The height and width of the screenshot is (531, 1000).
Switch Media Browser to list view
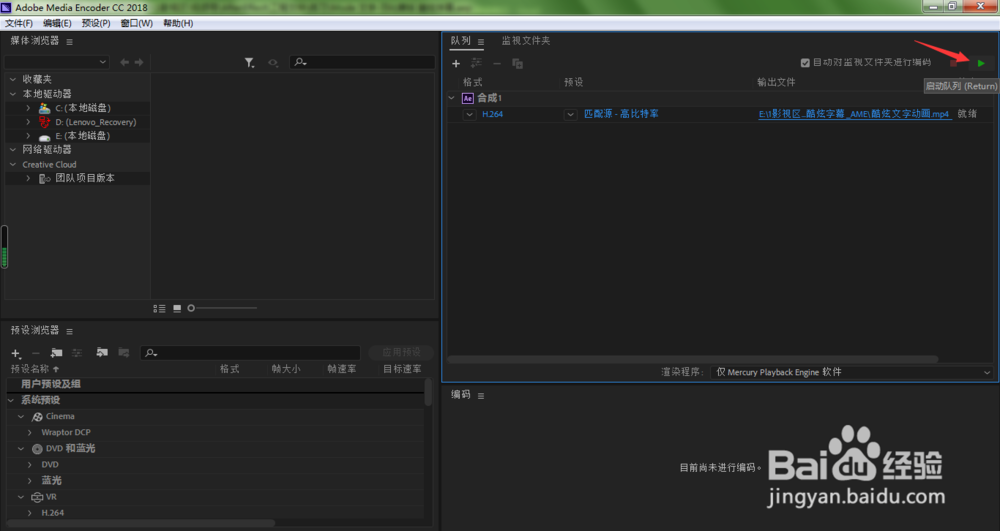click(159, 309)
